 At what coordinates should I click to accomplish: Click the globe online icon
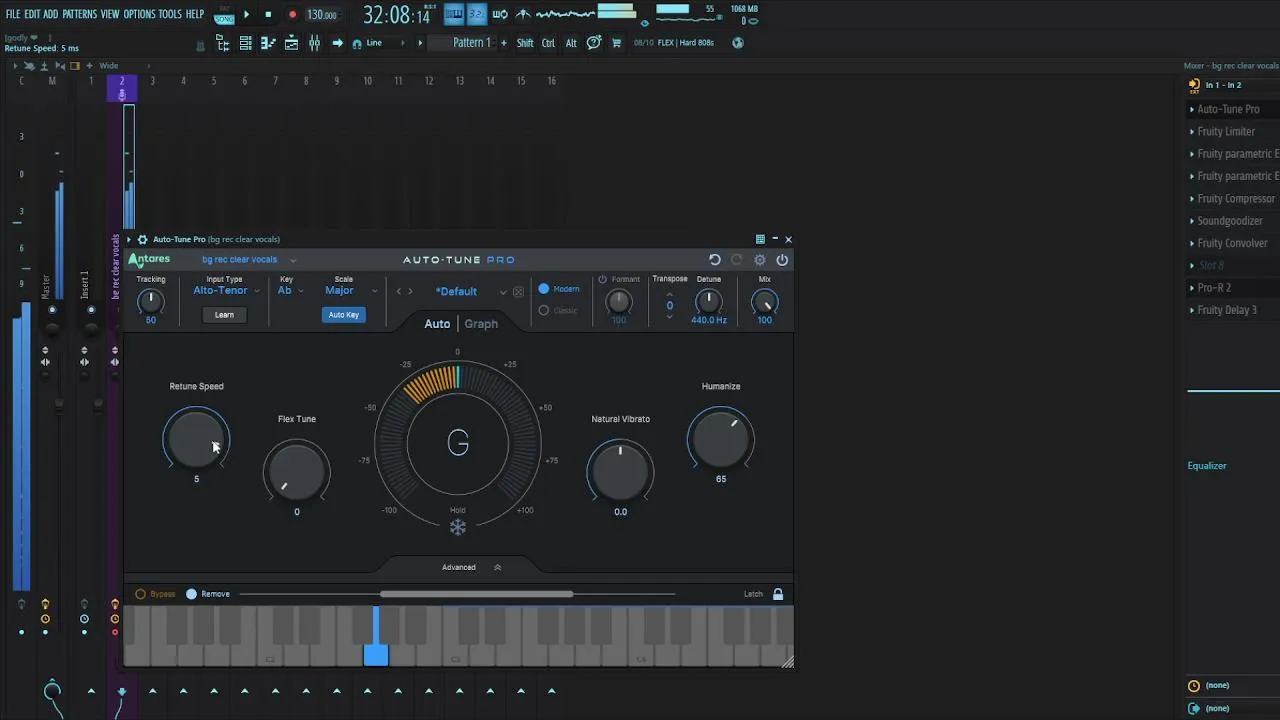pyautogui.click(x=738, y=43)
